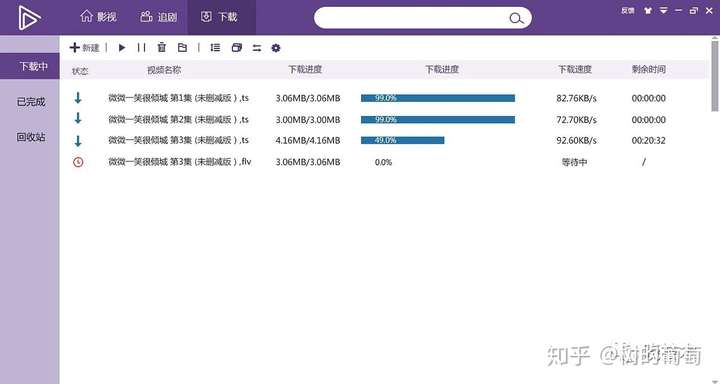Pause downloads with the pause icon
This screenshot has width=720, height=384.
141,47
